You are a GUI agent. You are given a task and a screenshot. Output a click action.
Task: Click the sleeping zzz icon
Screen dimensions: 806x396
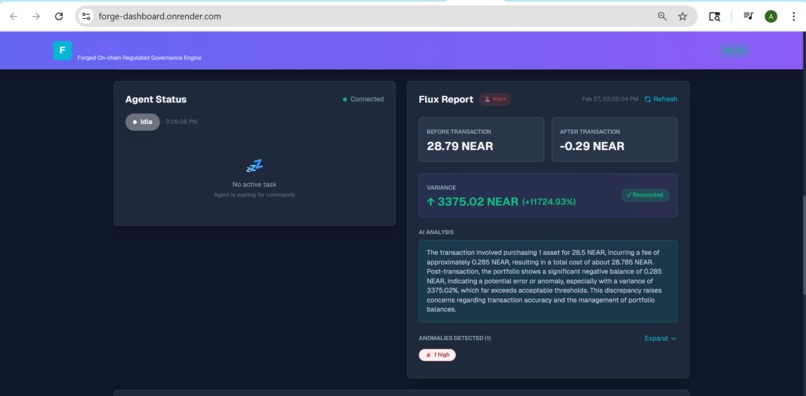[x=254, y=166]
